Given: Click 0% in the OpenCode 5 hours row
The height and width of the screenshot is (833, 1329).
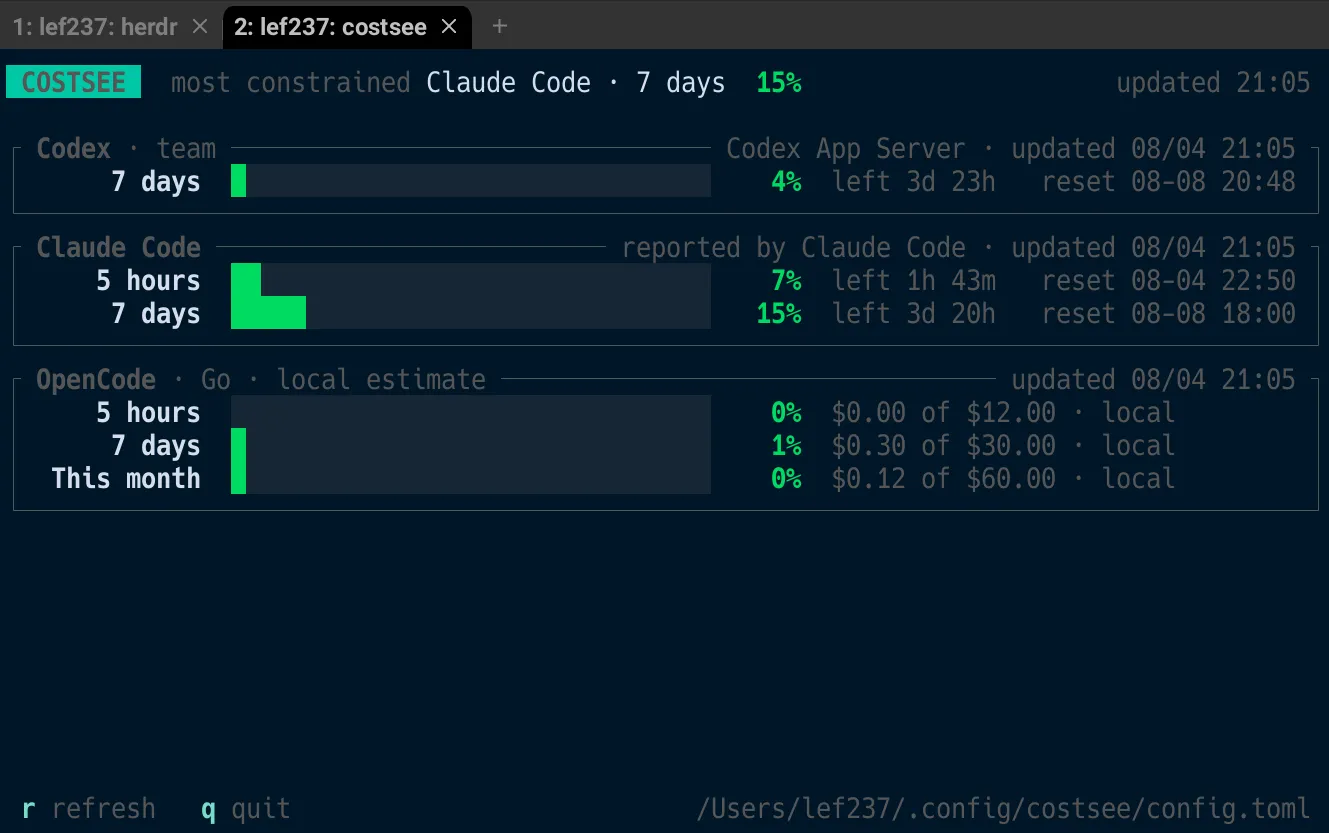Looking at the screenshot, I should pos(786,413).
